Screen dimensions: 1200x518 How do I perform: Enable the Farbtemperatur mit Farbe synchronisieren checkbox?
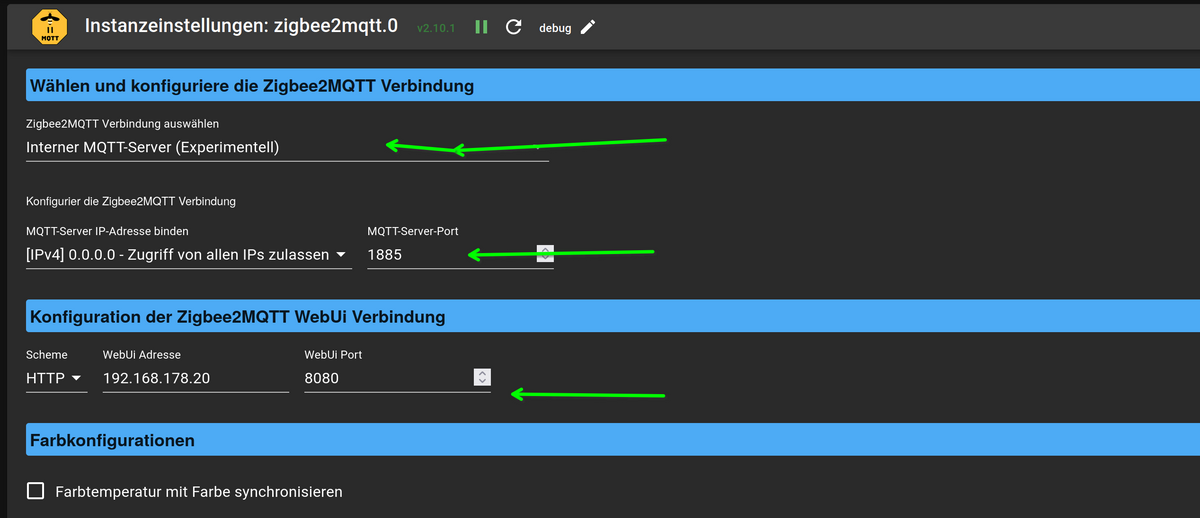(x=36, y=491)
